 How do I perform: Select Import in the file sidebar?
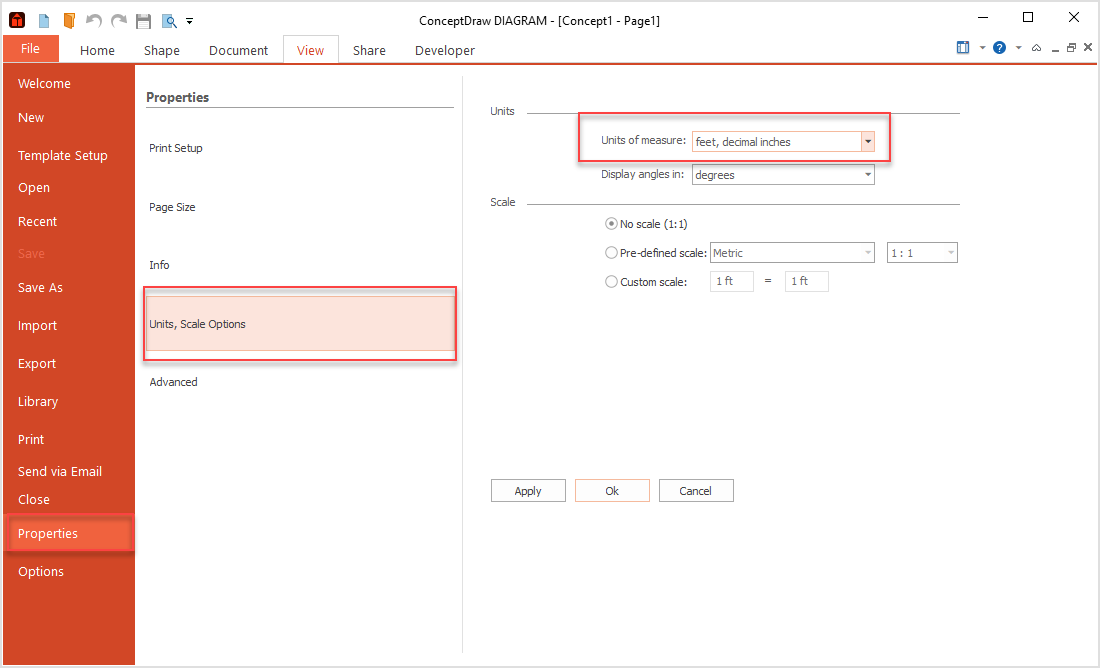[37, 325]
